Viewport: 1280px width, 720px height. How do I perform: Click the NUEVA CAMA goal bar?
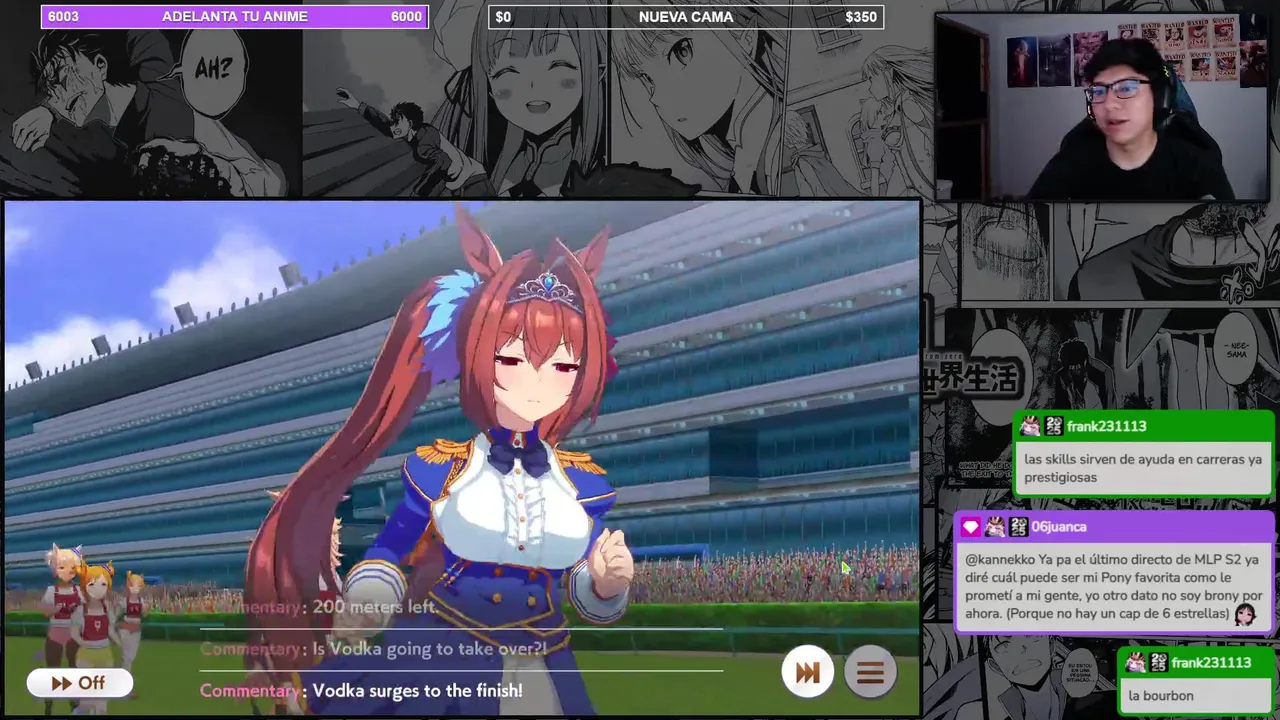tap(686, 16)
